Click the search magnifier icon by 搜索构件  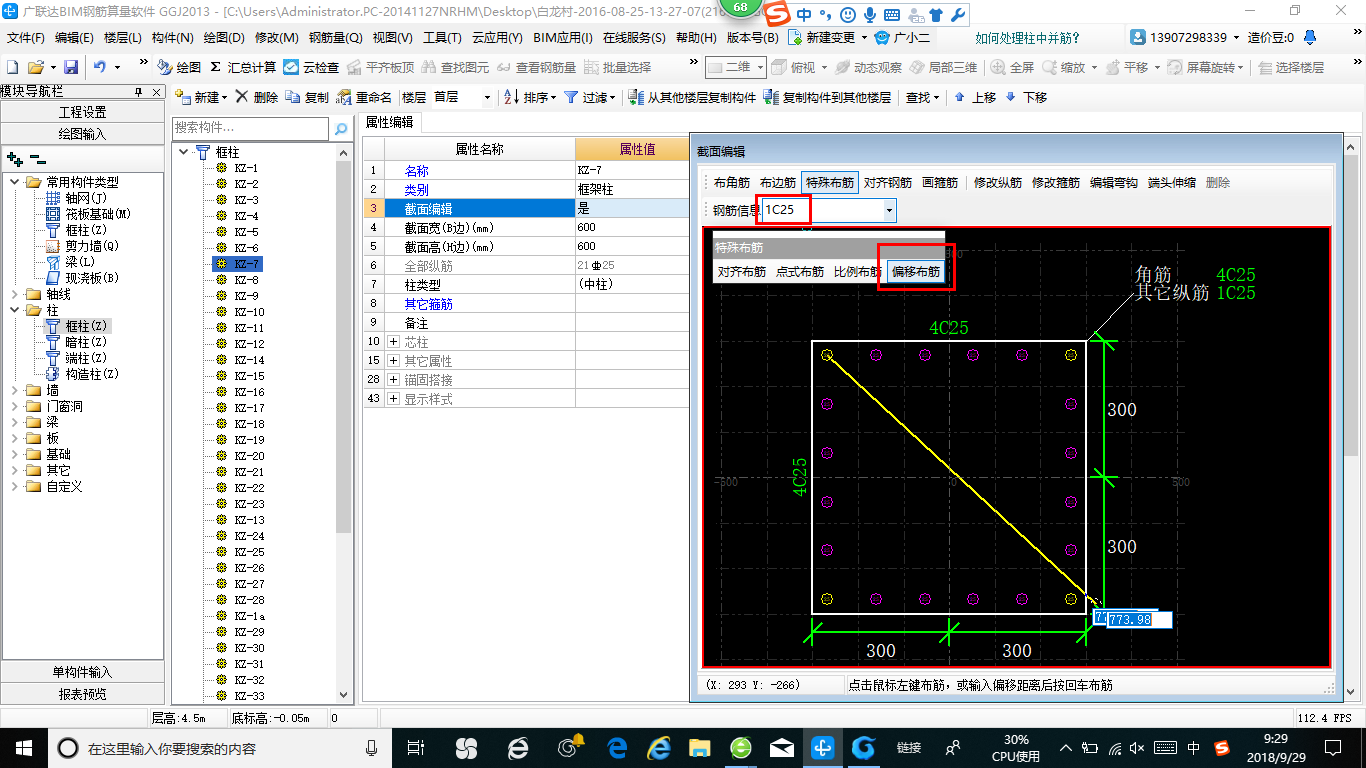pyautogui.click(x=341, y=128)
